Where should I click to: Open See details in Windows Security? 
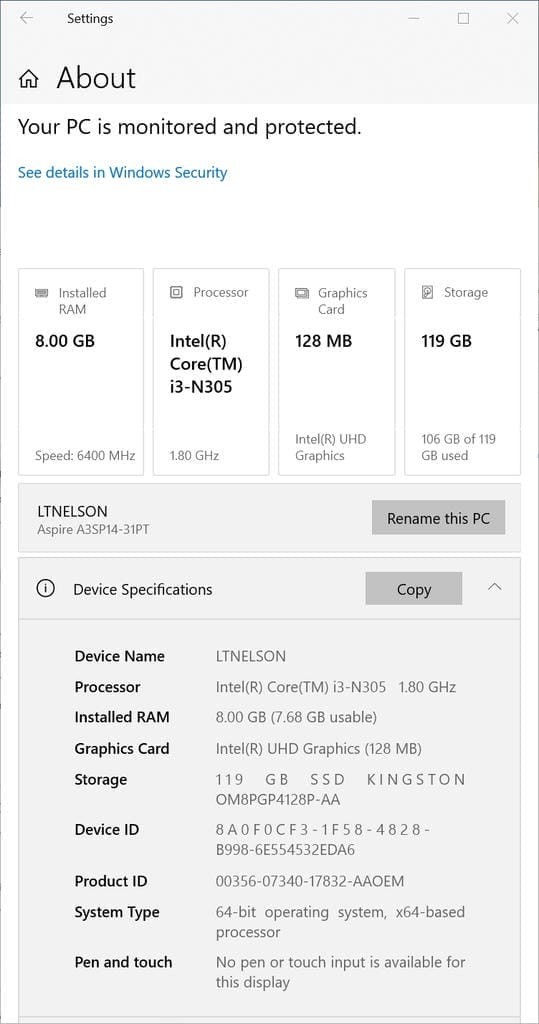pyautogui.click(x=122, y=172)
